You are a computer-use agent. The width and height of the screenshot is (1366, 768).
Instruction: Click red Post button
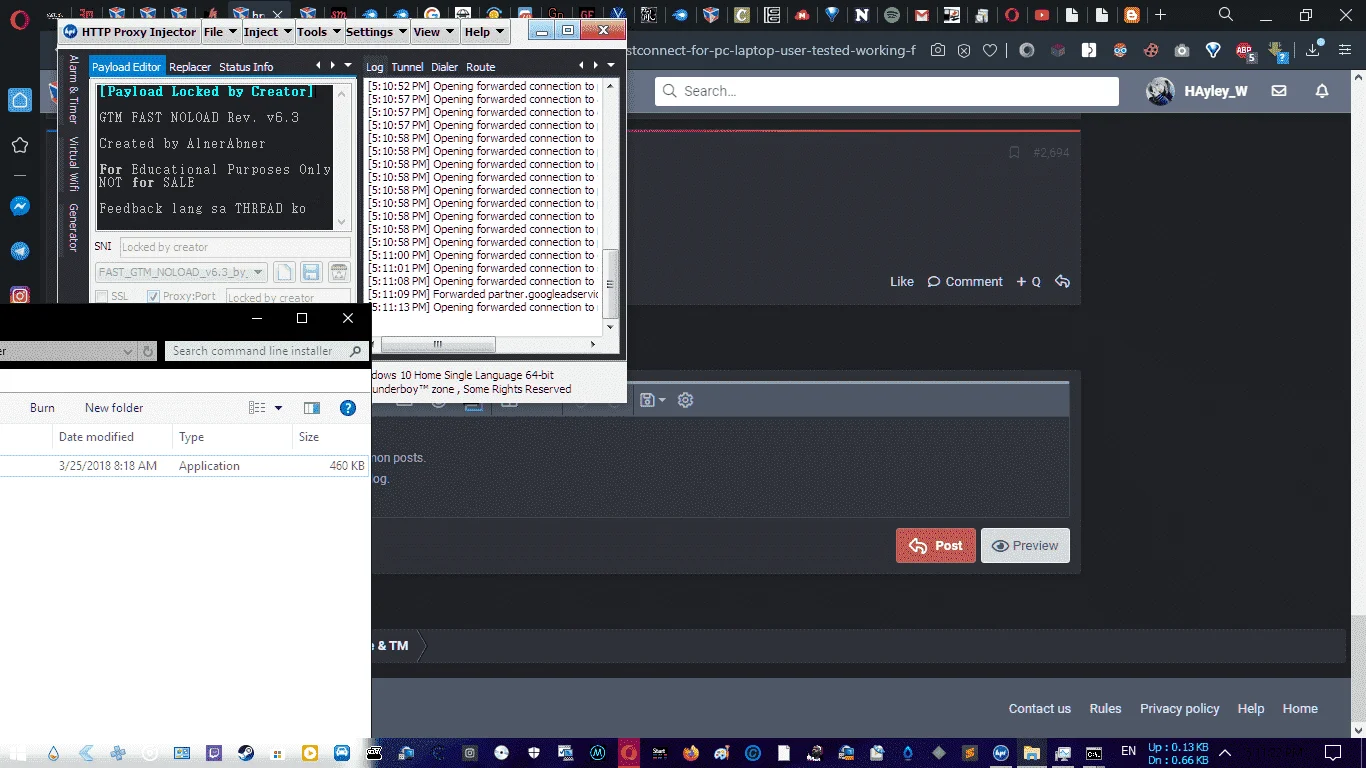coord(935,545)
